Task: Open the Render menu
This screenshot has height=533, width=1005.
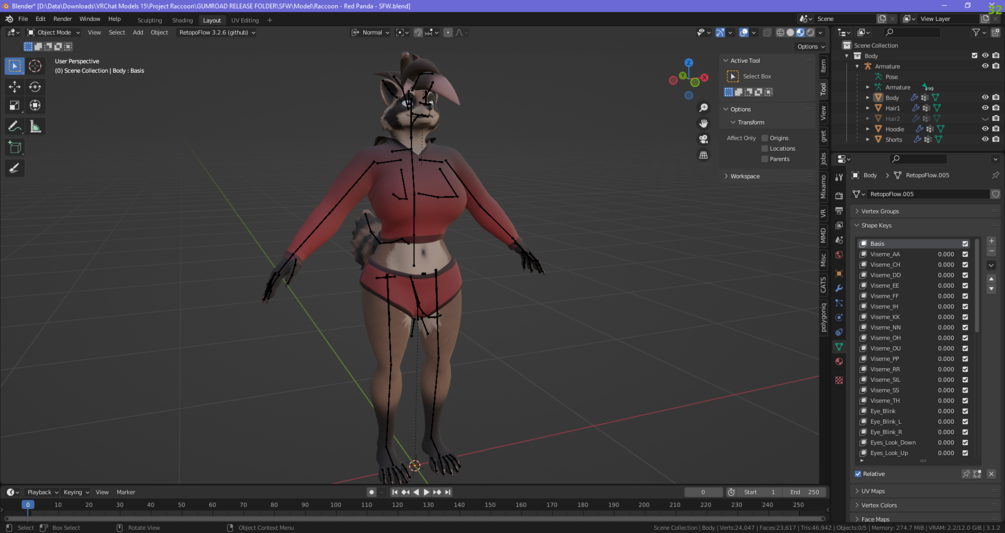Action: (x=62, y=19)
